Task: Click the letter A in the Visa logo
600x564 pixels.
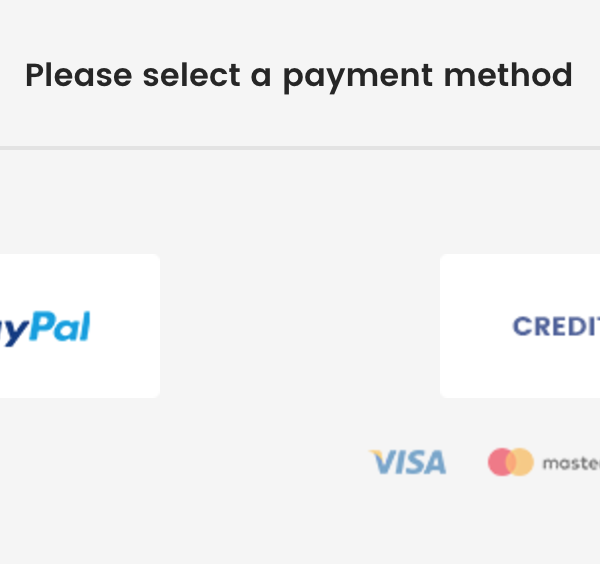Action: (x=435, y=463)
